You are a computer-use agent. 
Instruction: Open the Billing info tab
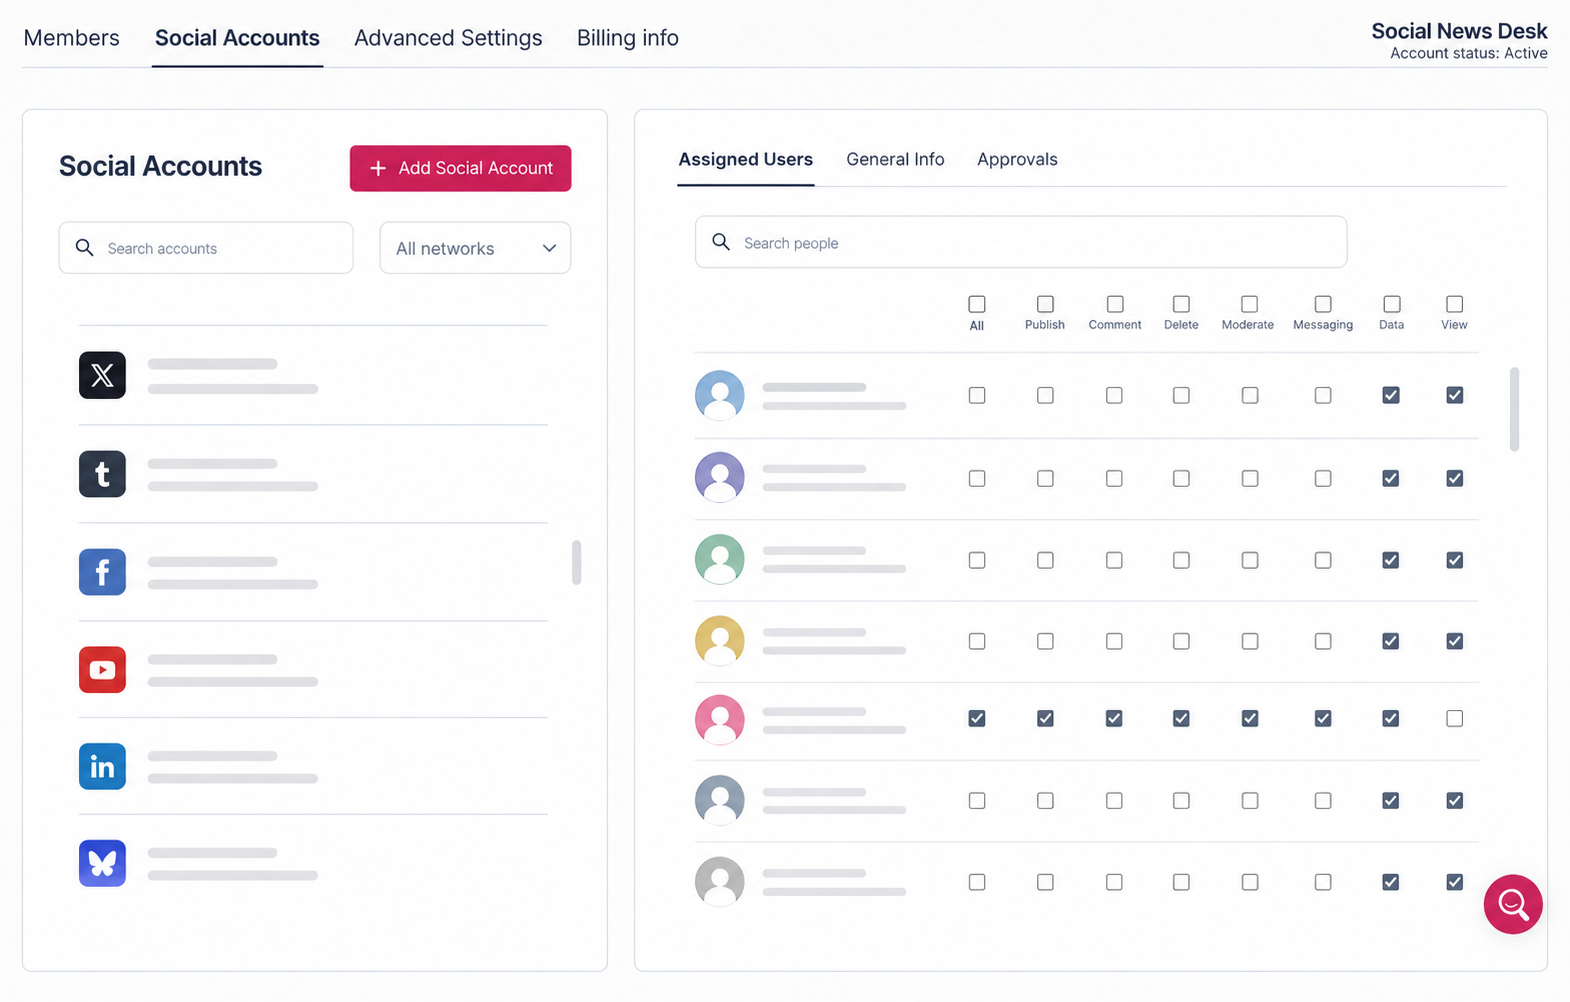tap(628, 38)
